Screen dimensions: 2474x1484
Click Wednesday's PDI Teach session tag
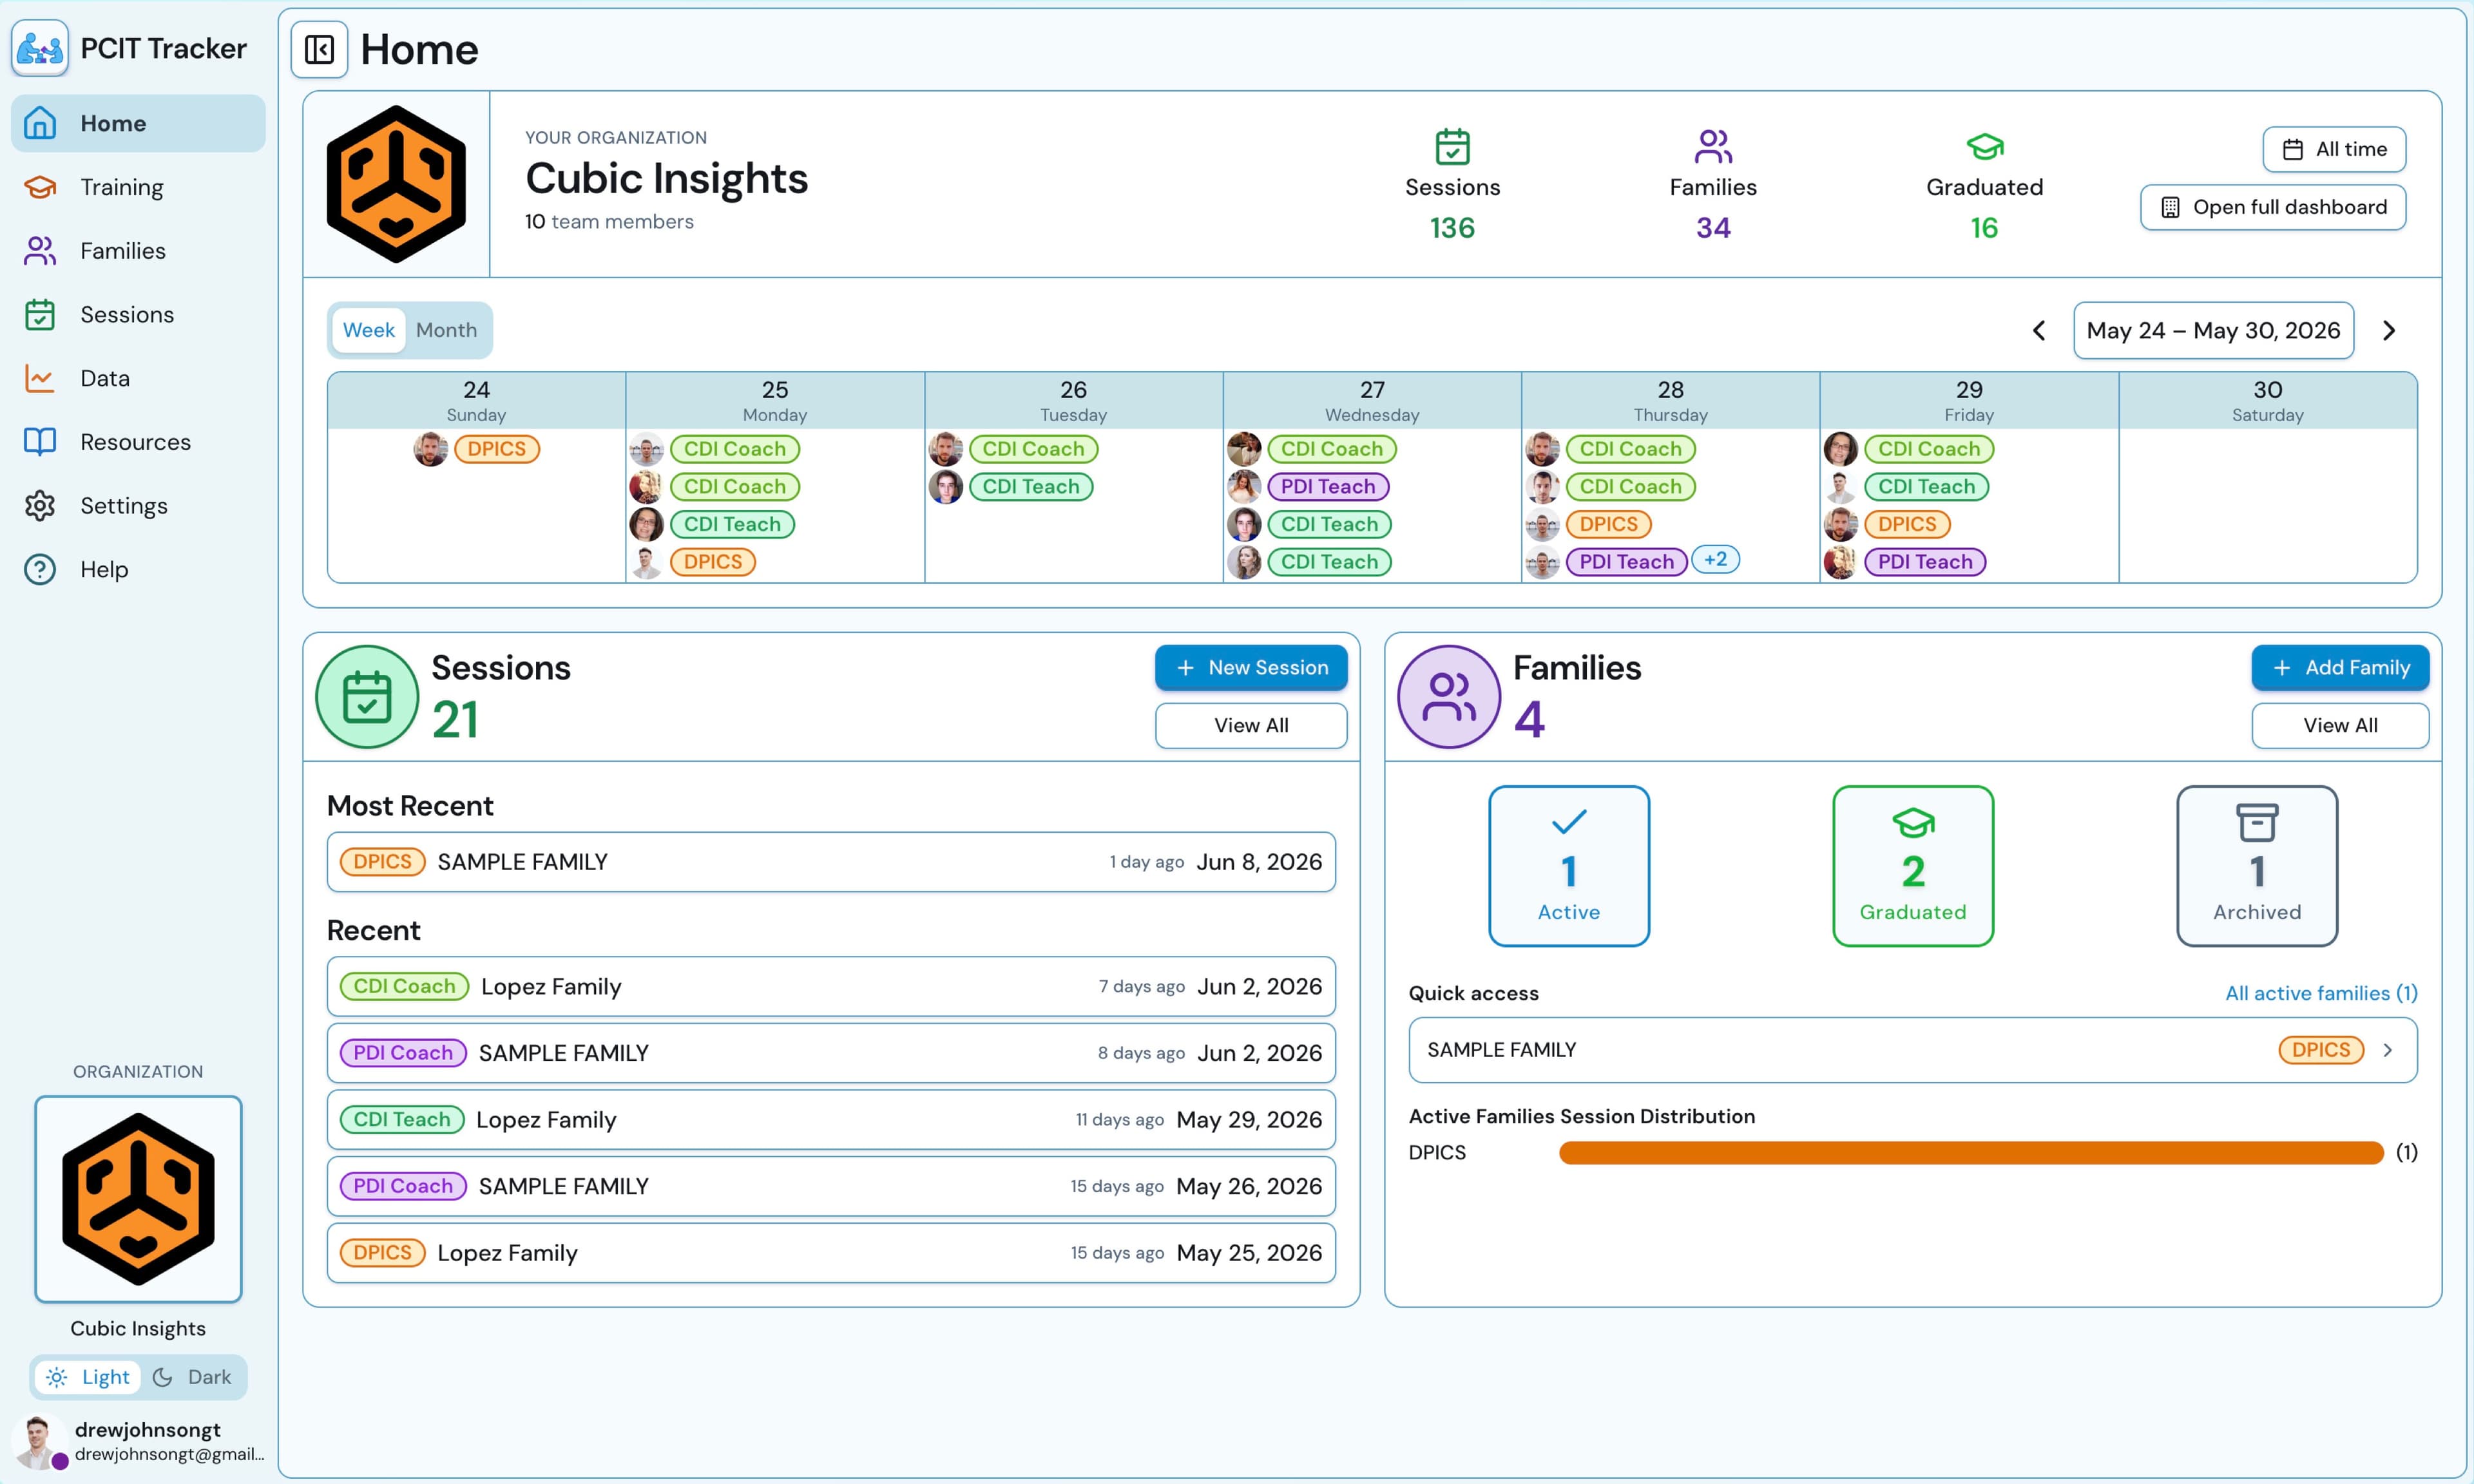[1328, 487]
